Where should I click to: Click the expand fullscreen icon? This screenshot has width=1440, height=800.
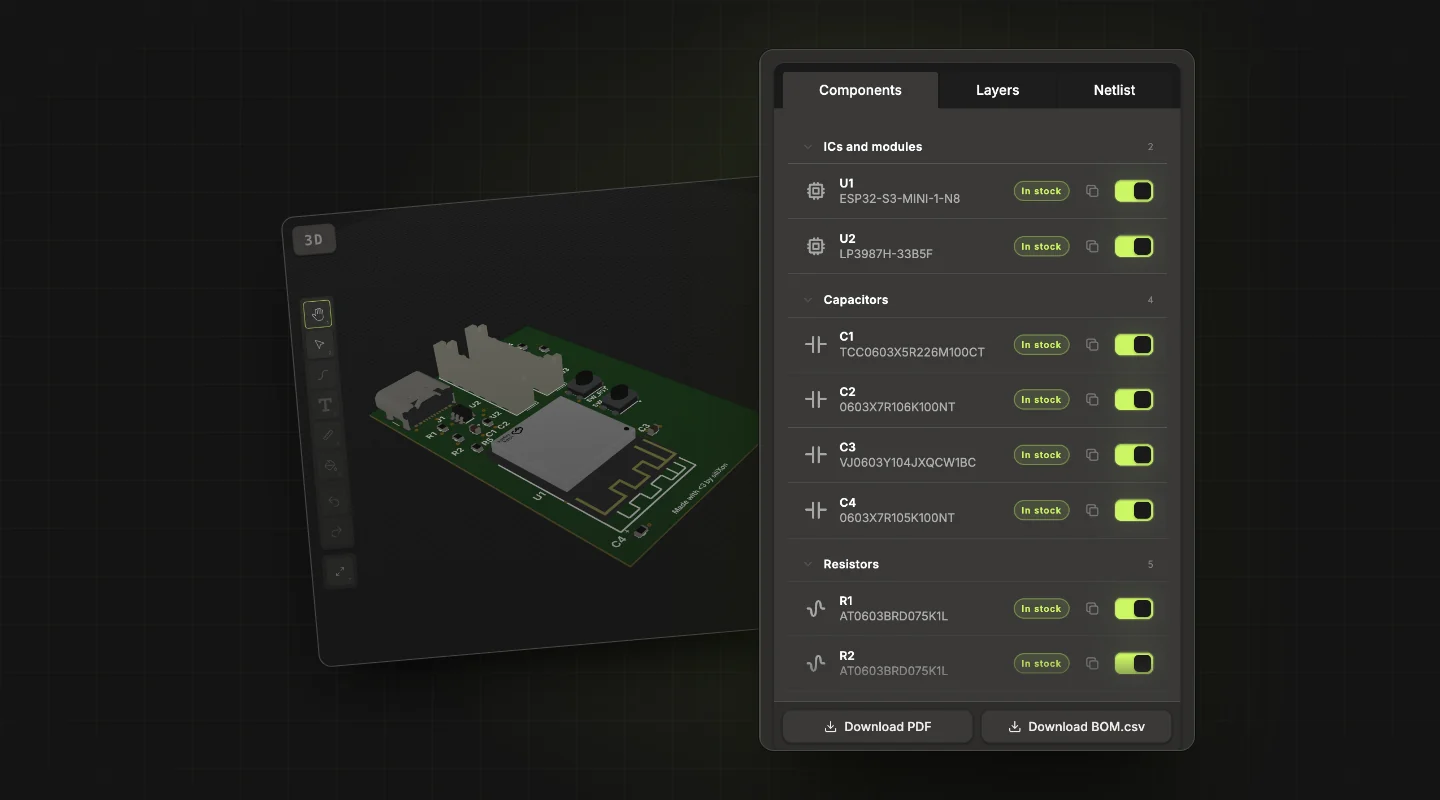[340, 571]
